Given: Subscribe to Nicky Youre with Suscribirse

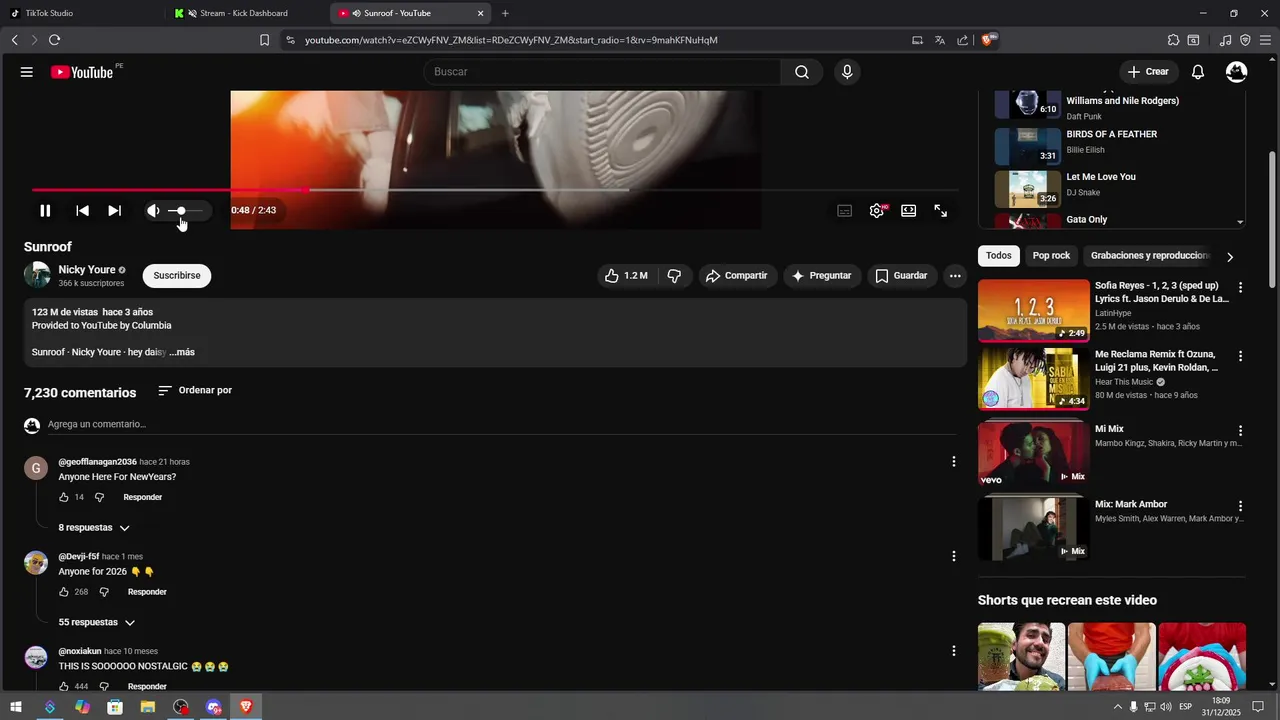Looking at the screenshot, I should click(177, 276).
